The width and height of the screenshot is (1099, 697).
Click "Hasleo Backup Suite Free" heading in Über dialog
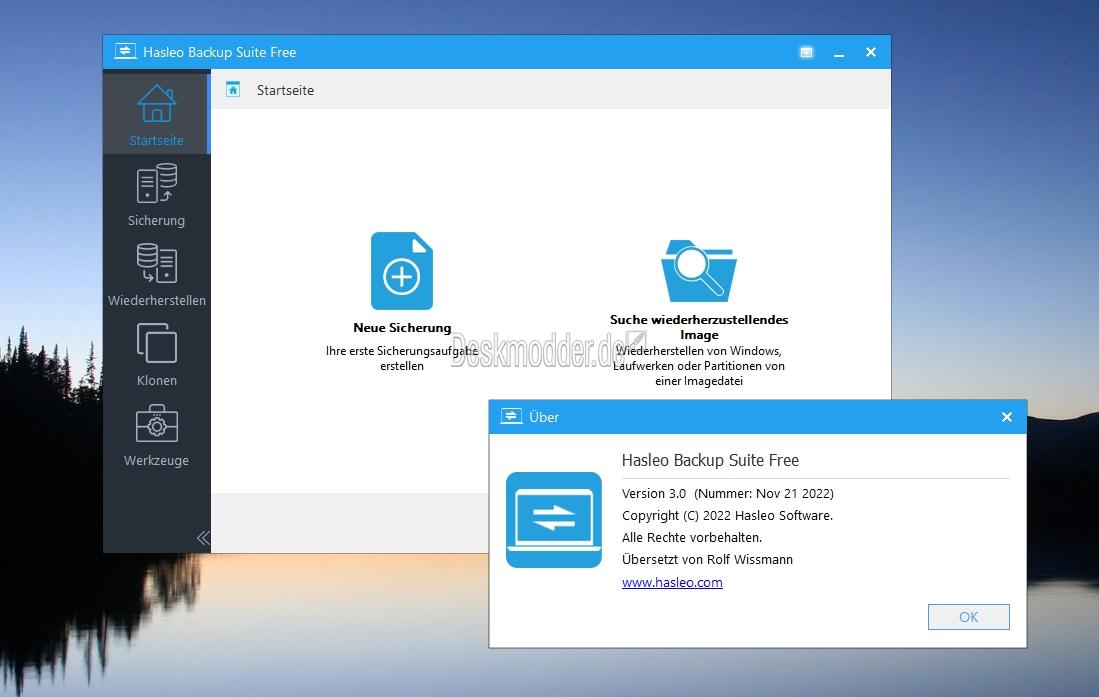710,460
